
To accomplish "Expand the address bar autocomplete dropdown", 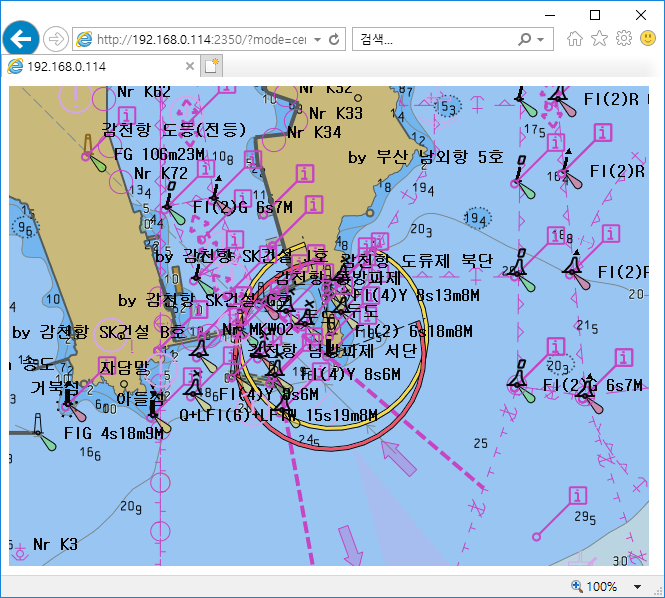I will pos(317,40).
